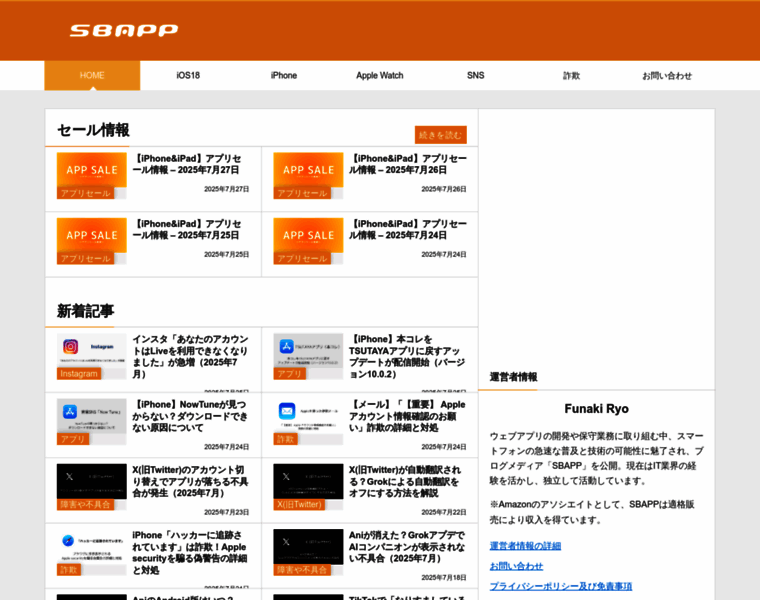Open article アプリセール情報 – 2025年7月26日
This screenshot has width=760, height=600.
[408, 164]
